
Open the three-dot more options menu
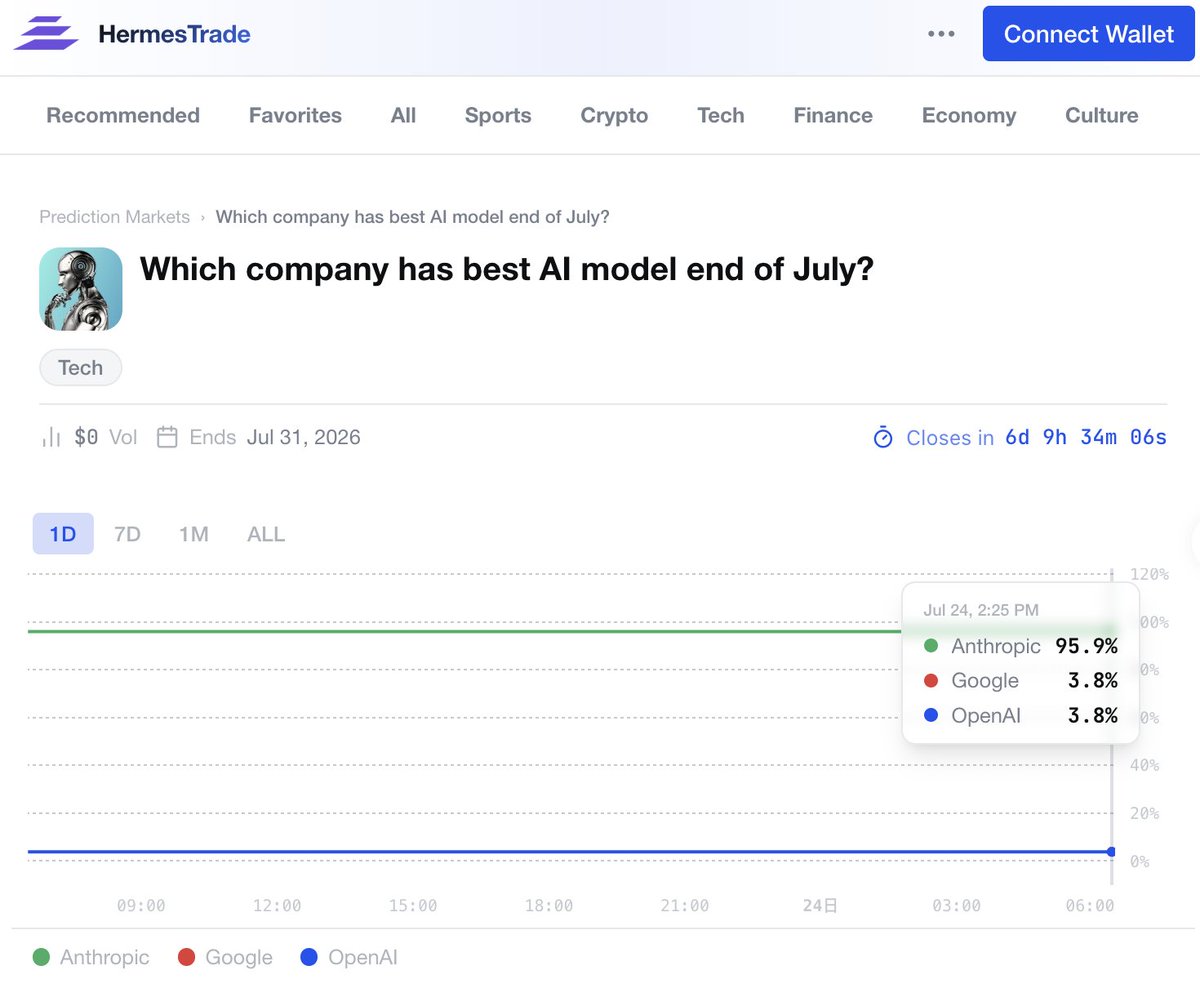pyautogui.click(x=941, y=34)
